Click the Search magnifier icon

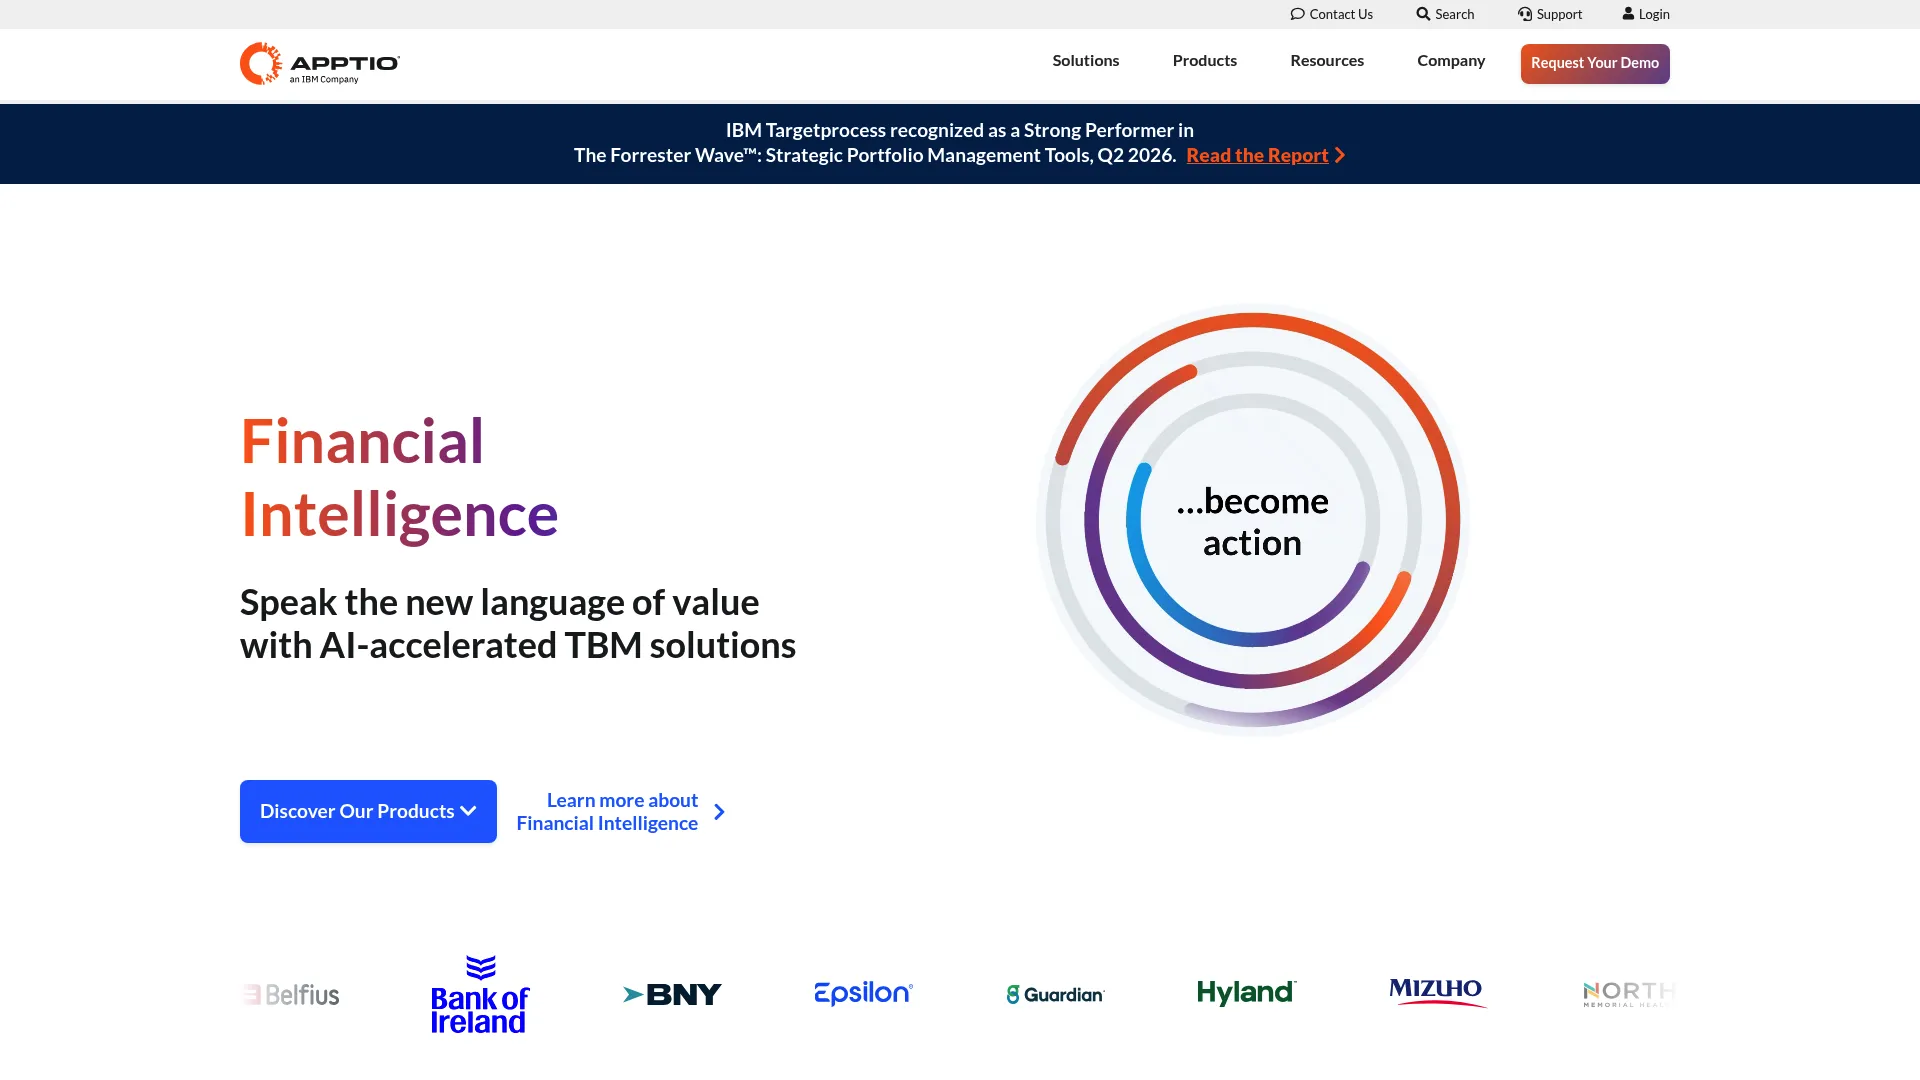click(x=1423, y=14)
